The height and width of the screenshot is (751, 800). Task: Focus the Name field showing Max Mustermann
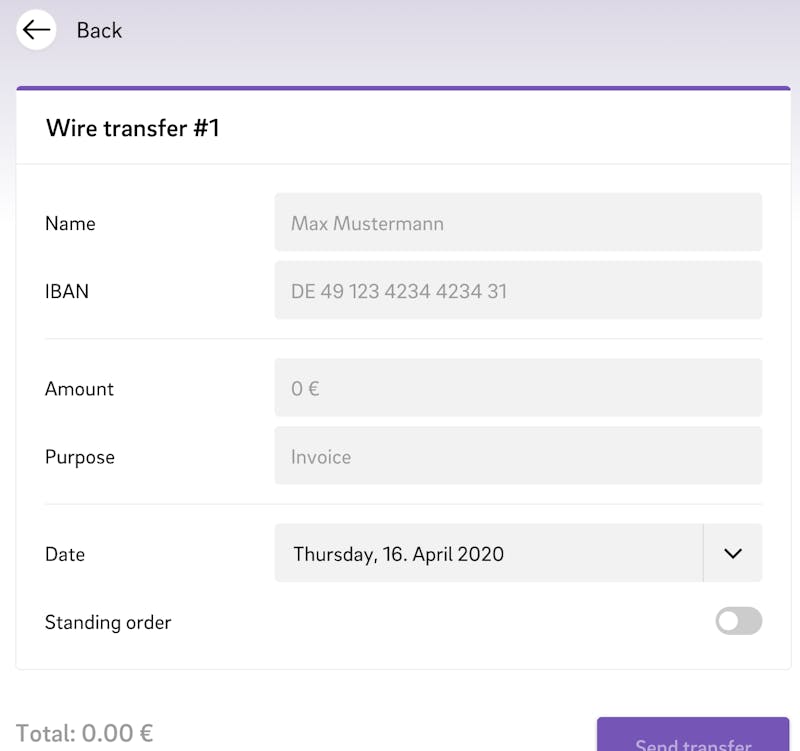(x=518, y=222)
